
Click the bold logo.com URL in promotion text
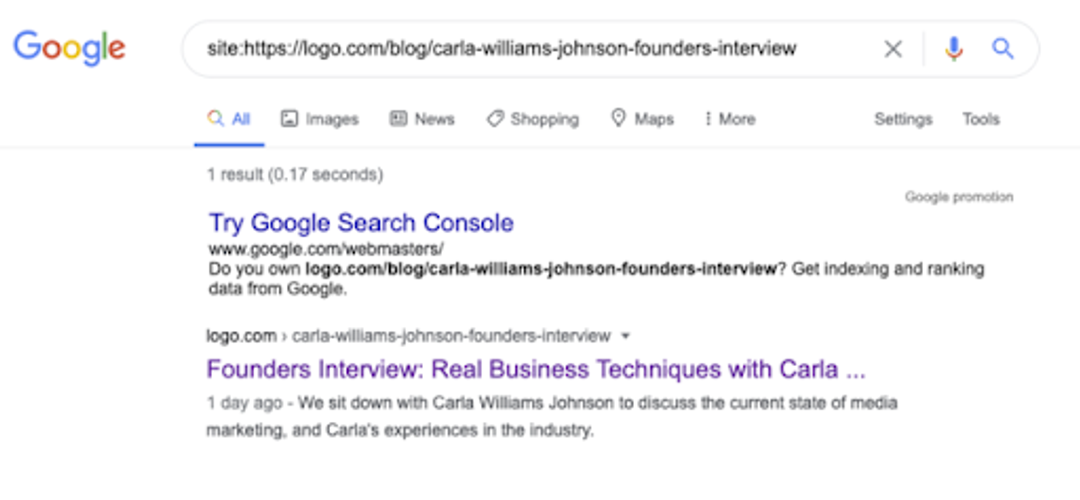pos(541,269)
